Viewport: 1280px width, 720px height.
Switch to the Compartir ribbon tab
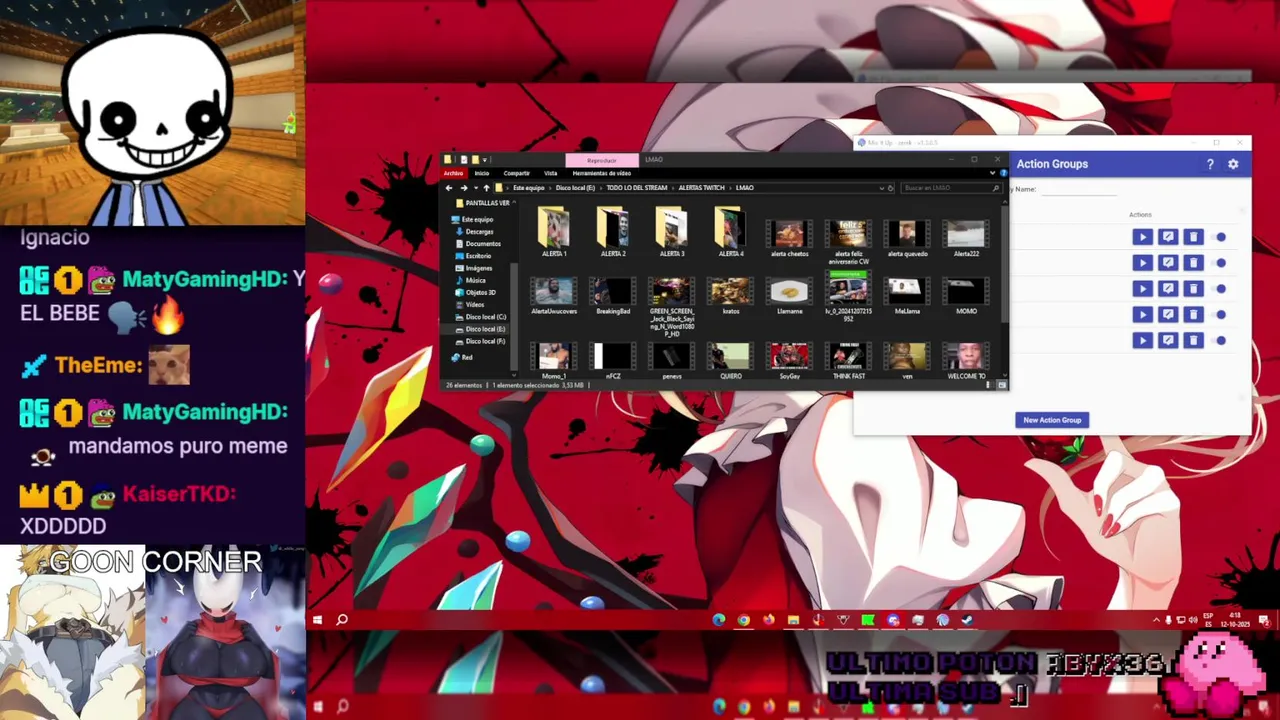tap(517, 173)
